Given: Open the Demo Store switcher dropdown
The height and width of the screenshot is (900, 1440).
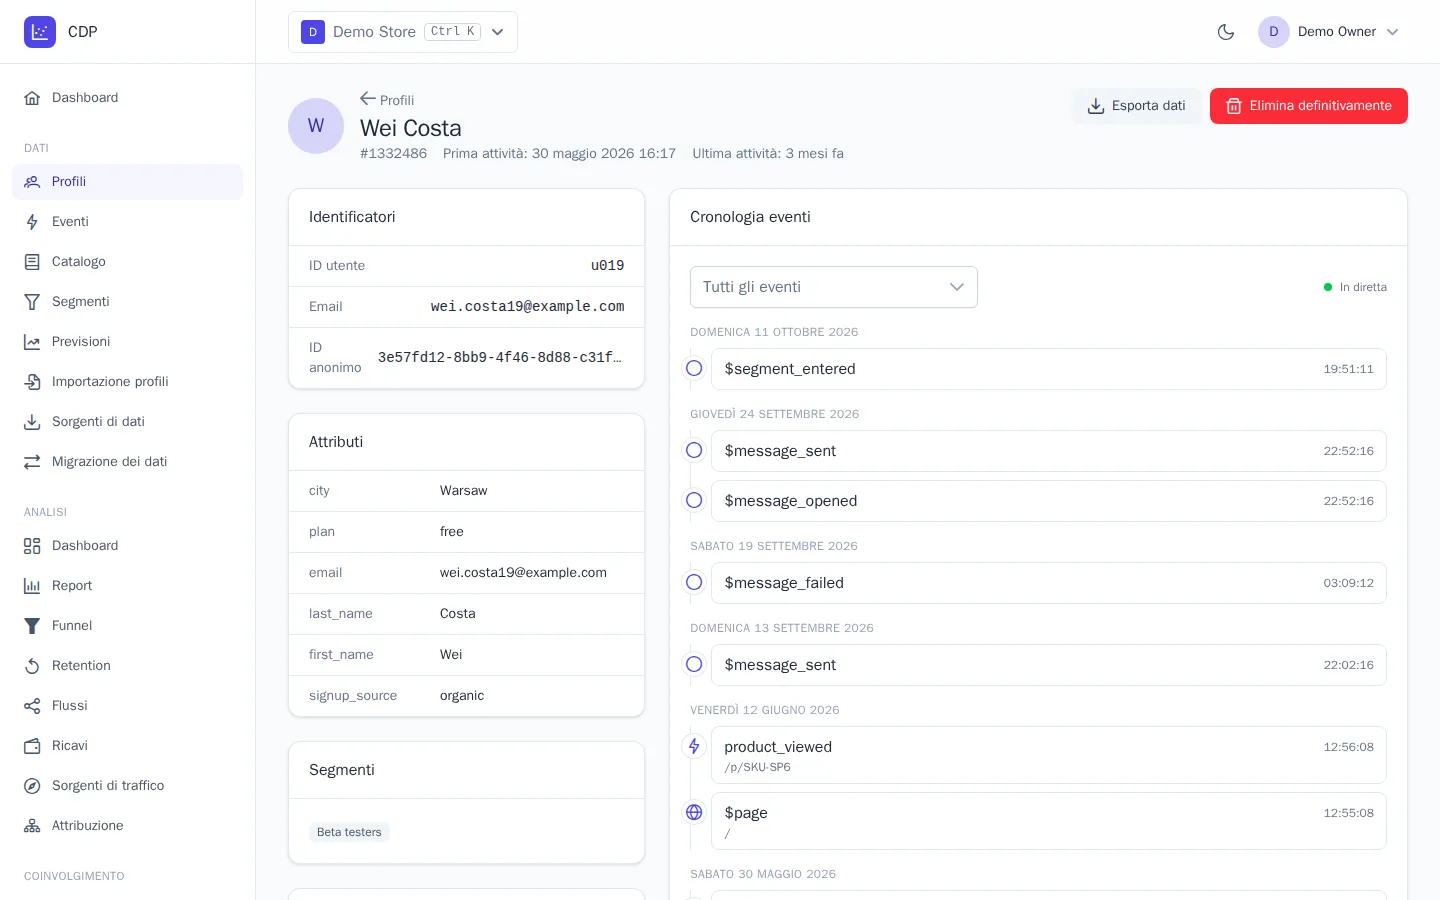Looking at the screenshot, I should click(403, 32).
